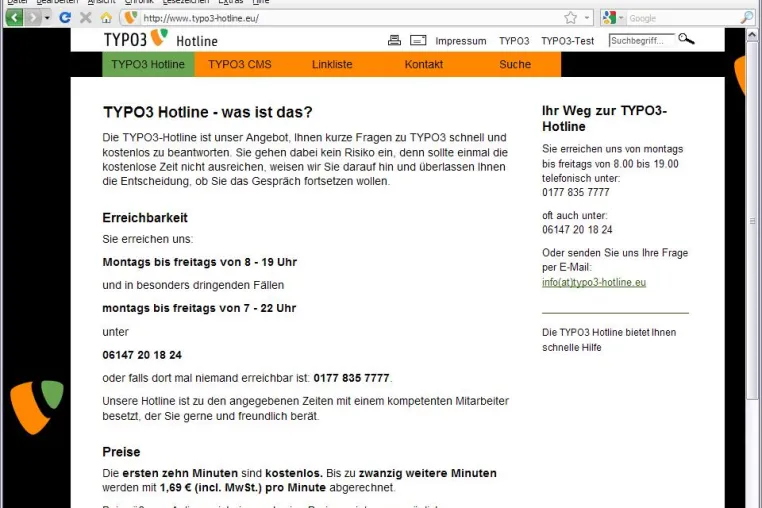The width and height of the screenshot is (762, 508).
Task: Bookmark this page with the star icon
Action: pyautogui.click(x=571, y=18)
